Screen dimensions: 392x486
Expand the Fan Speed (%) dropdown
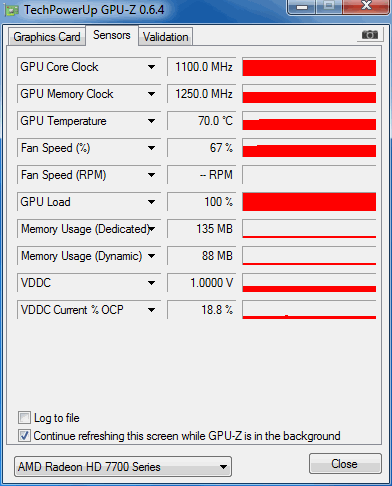click(x=151, y=148)
